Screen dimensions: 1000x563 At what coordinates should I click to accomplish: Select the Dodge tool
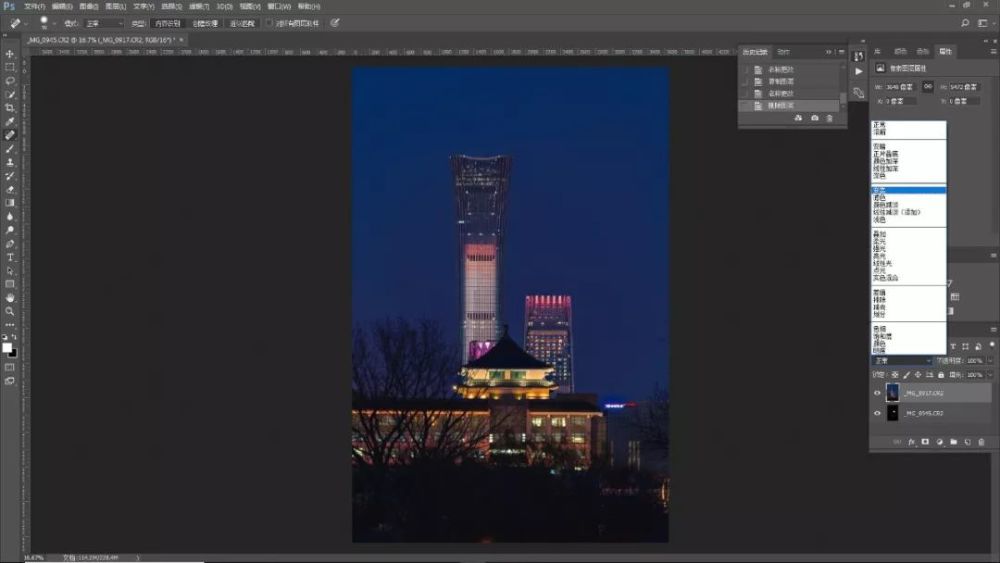pos(10,230)
